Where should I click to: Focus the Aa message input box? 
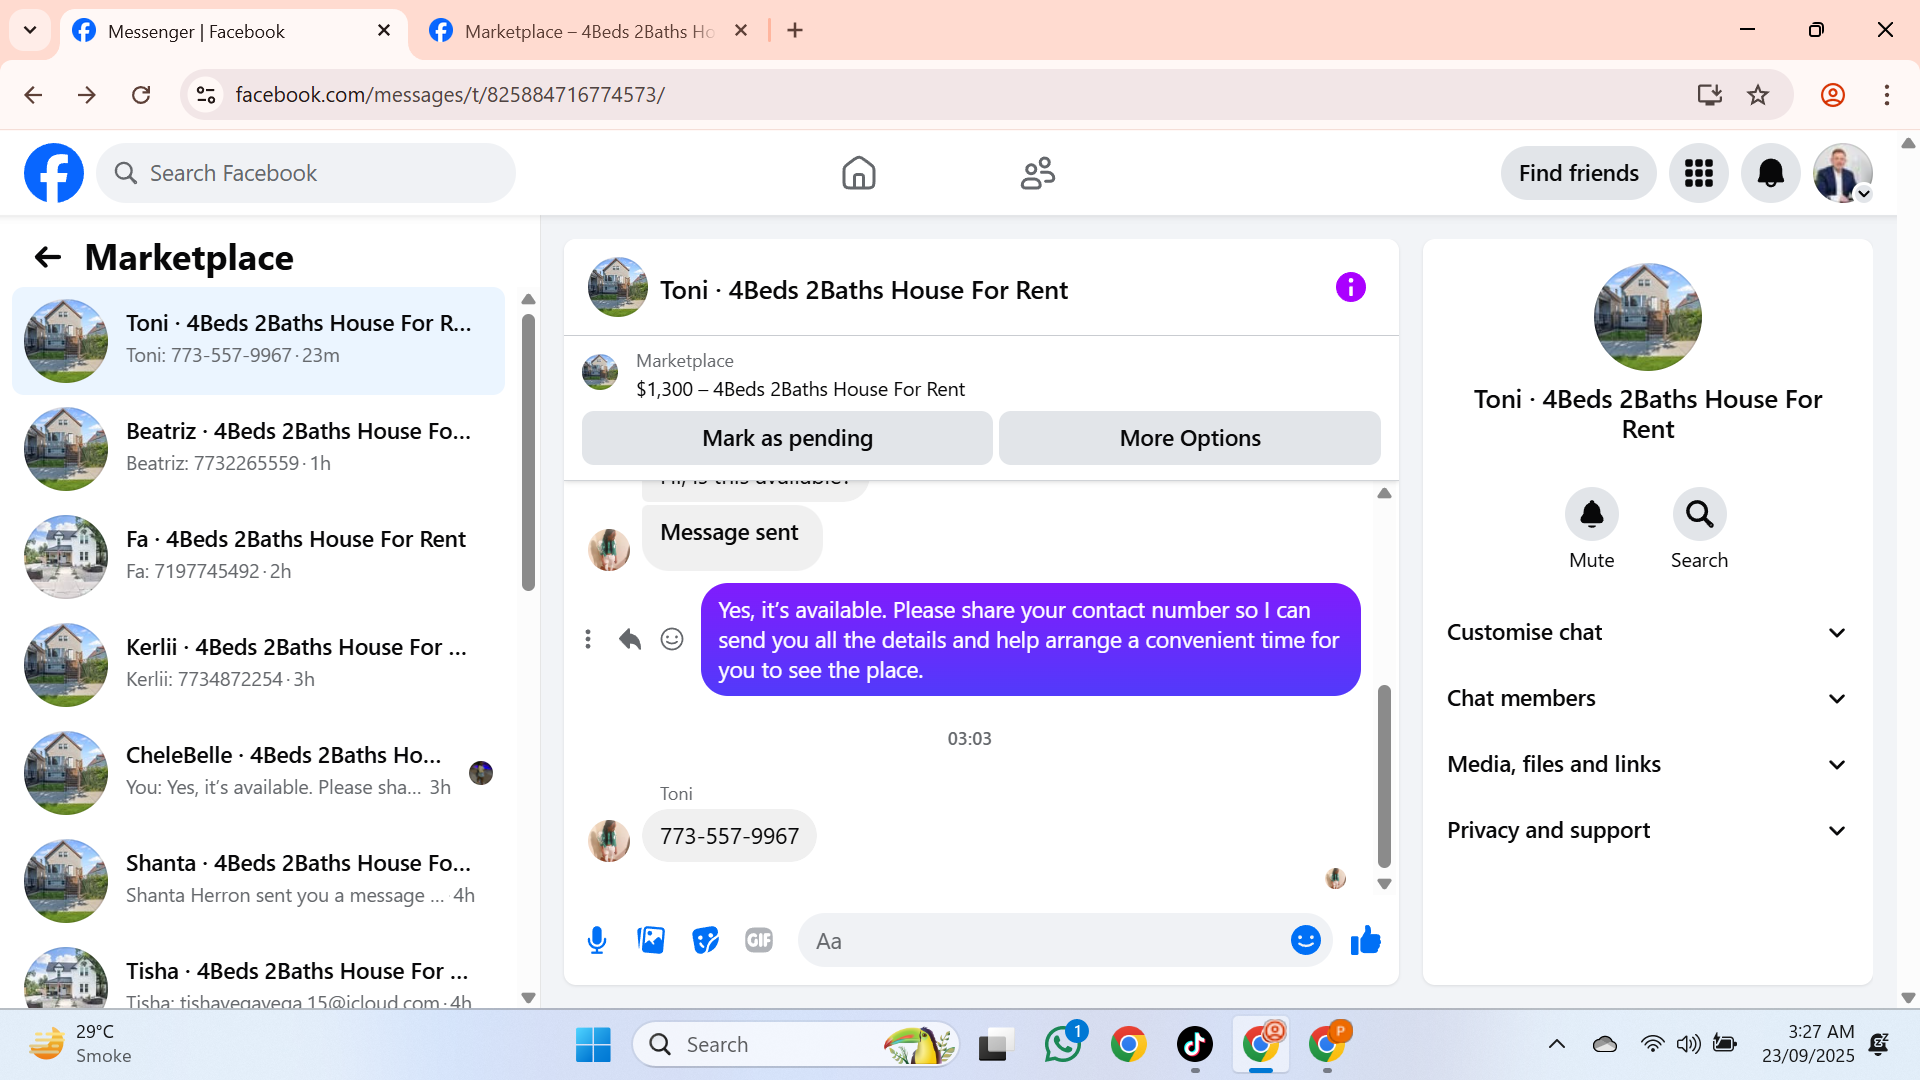pyautogui.click(x=1045, y=940)
